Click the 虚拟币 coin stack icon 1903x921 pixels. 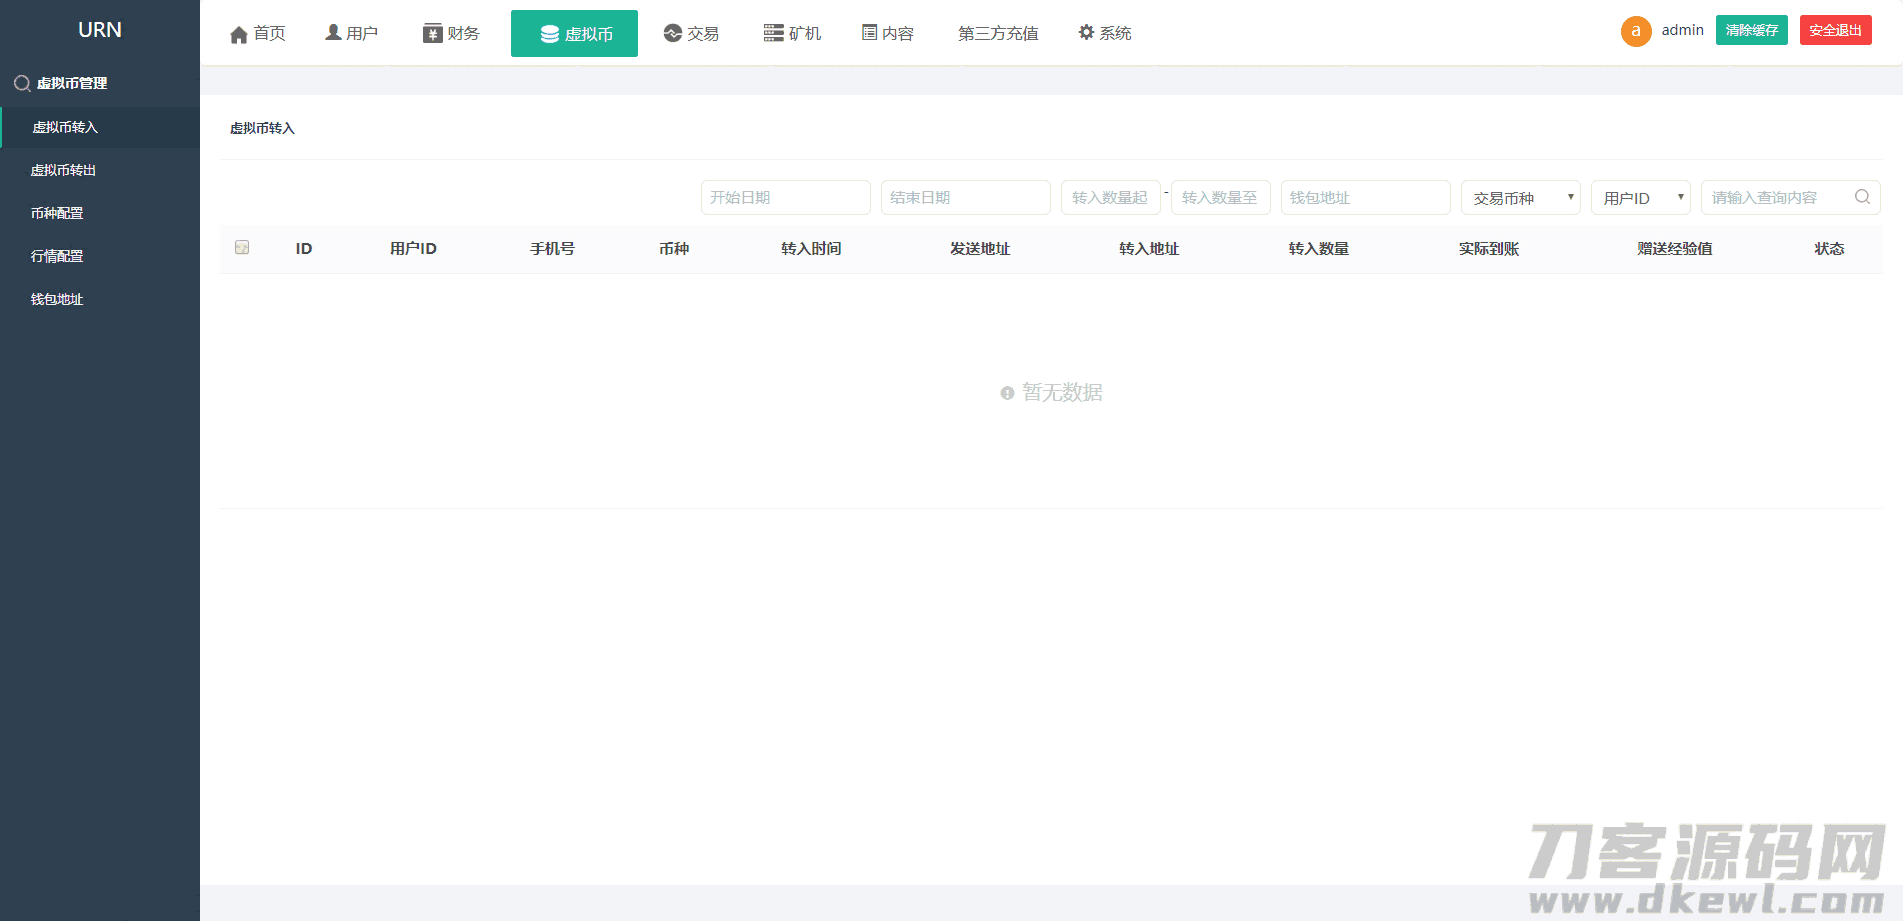click(x=548, y=33)
